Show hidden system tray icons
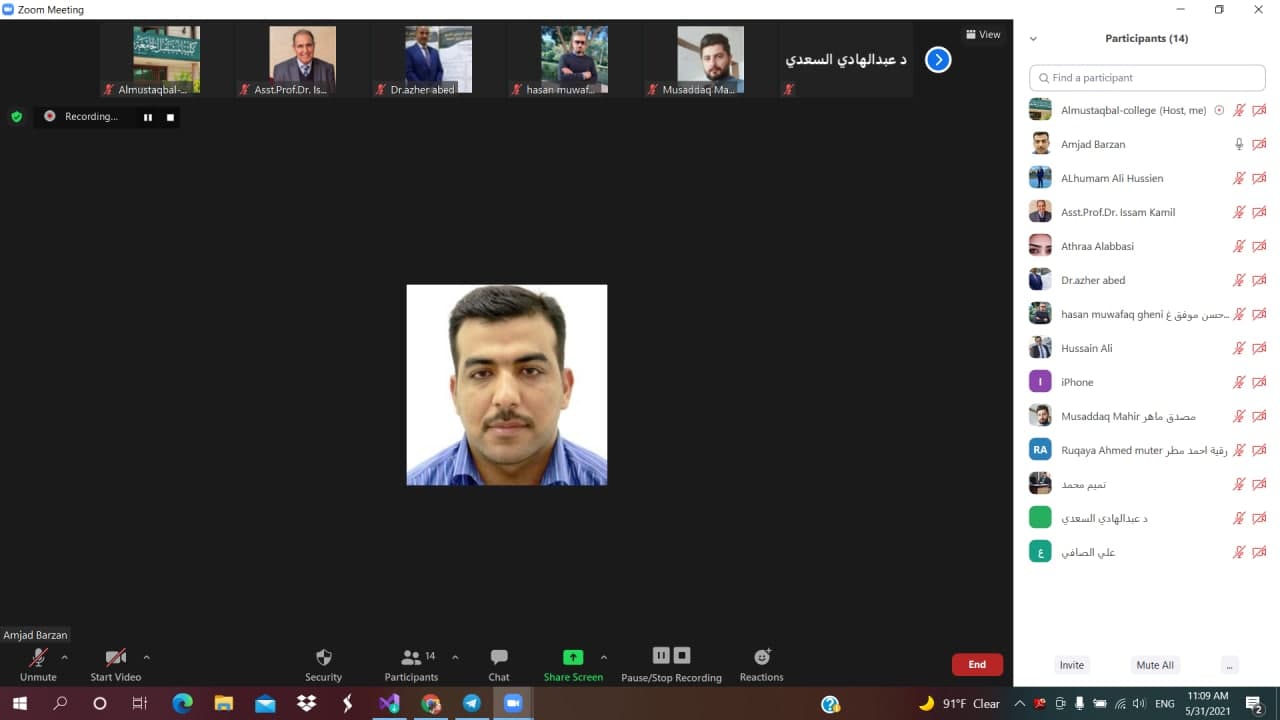Screen dimensions: 1280x720 pyautogui.click(x=1020, y=704)
